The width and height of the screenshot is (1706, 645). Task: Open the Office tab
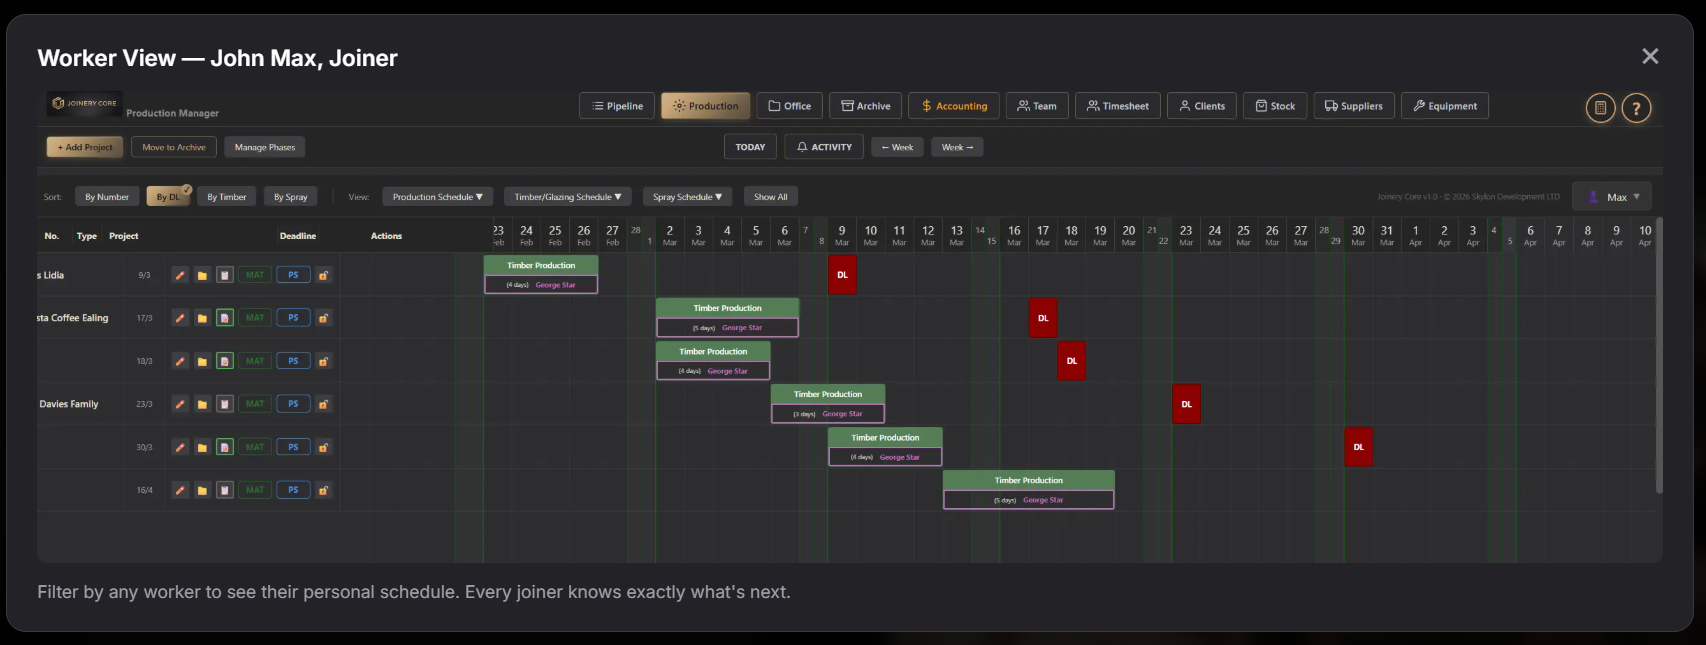pyautogui.click(x=789, y=106)
